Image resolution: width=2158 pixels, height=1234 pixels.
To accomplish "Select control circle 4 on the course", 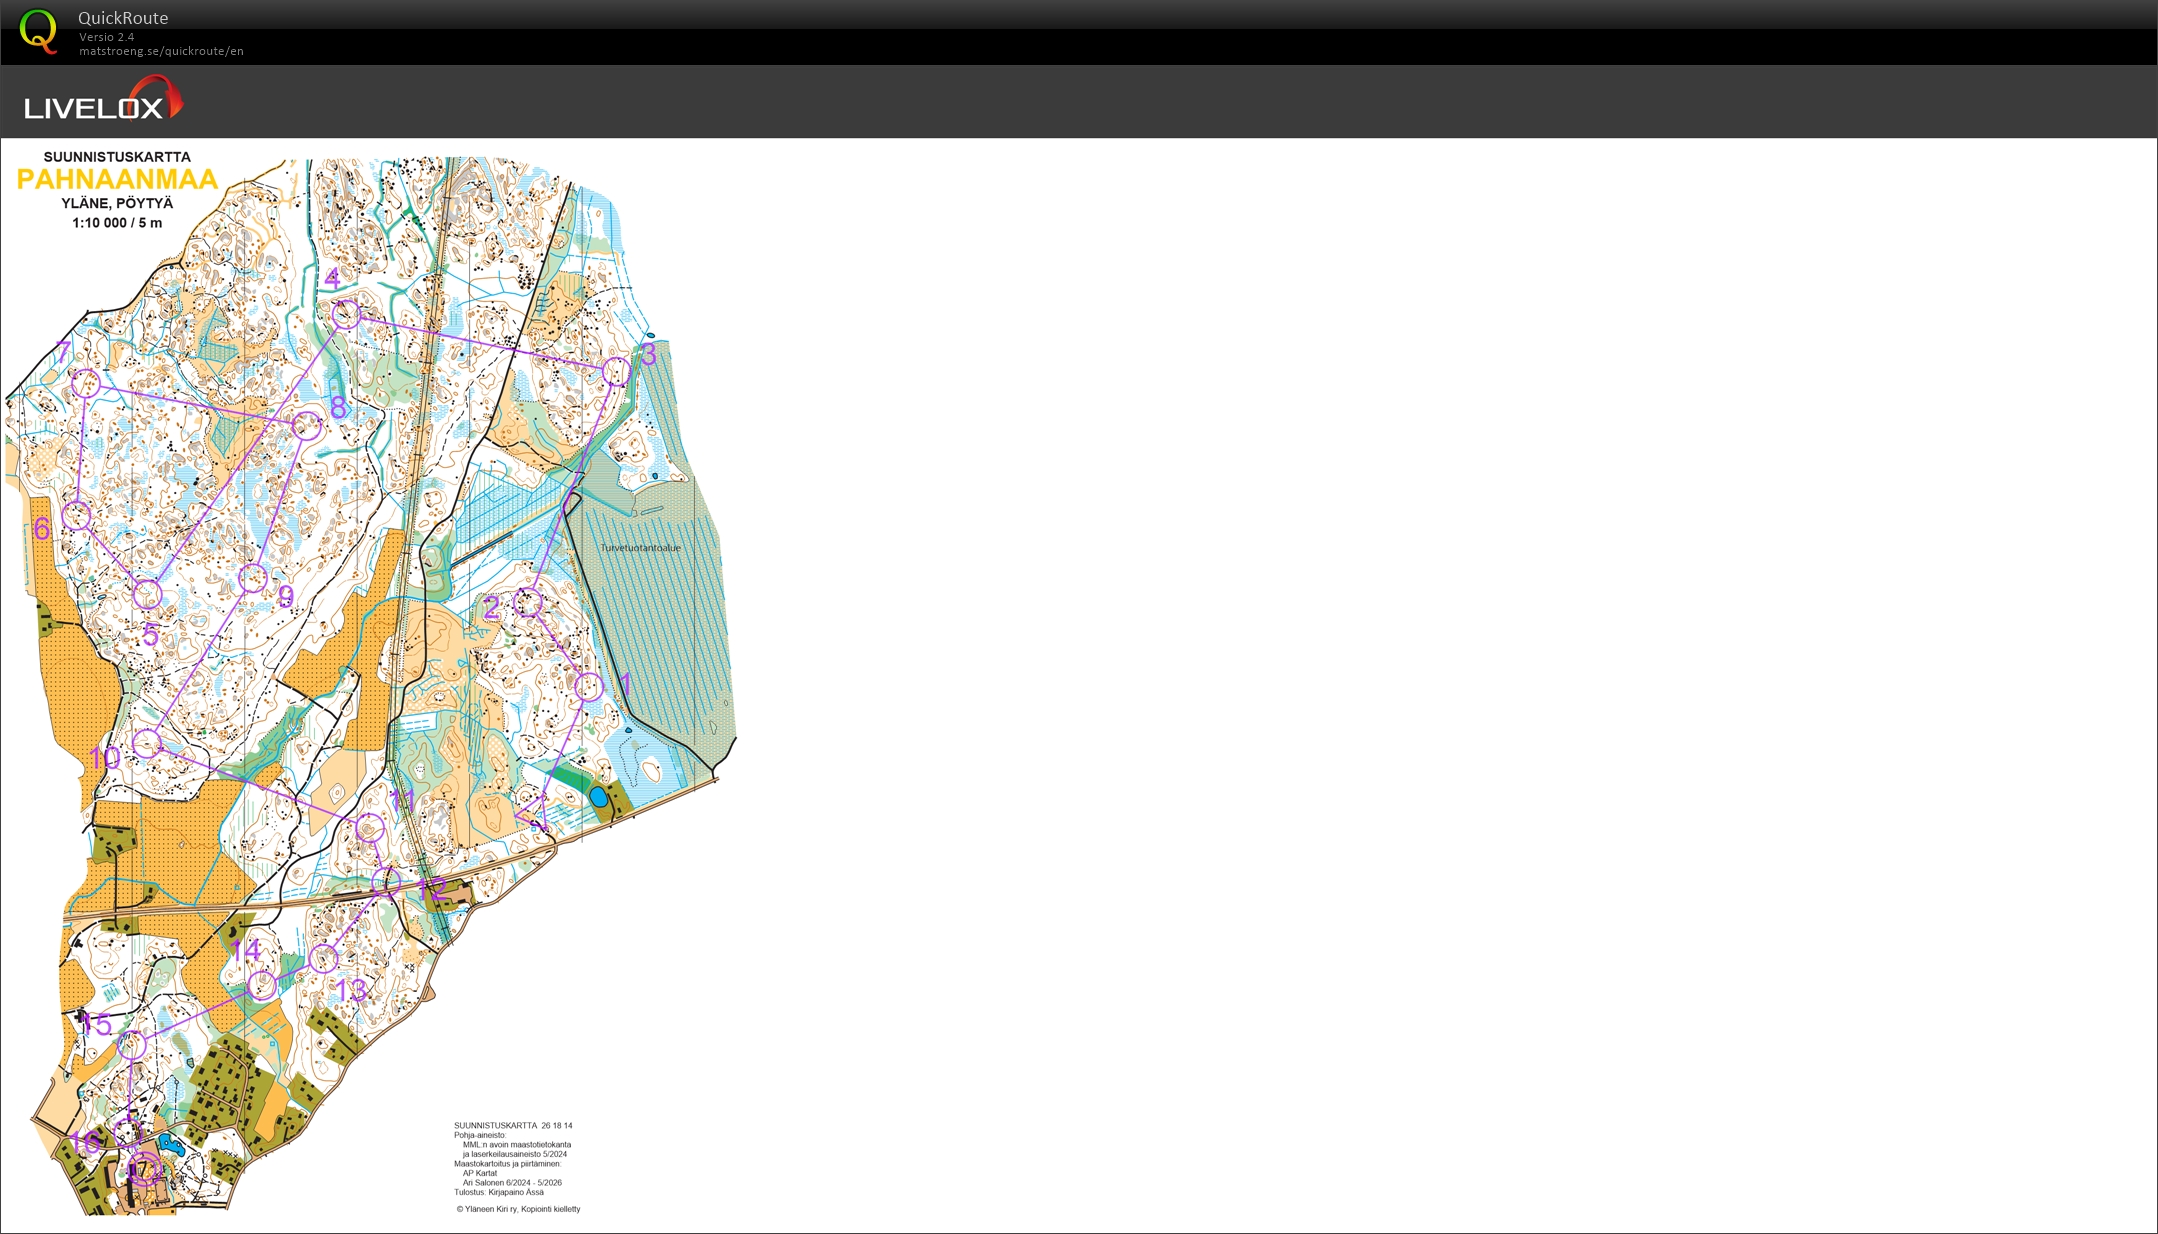I will 346,315.
